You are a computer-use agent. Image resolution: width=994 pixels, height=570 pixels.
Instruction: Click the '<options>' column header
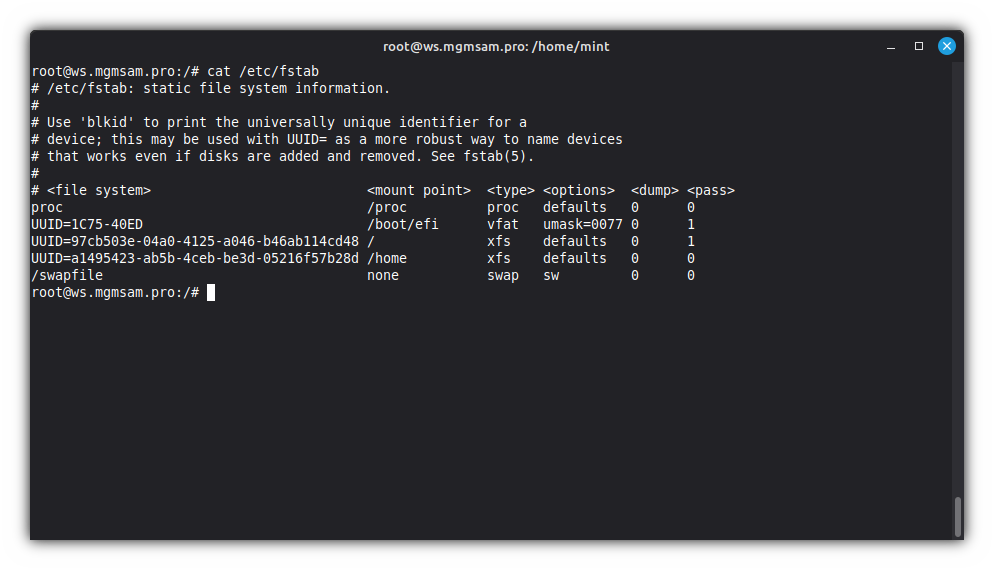pos(578,190)
